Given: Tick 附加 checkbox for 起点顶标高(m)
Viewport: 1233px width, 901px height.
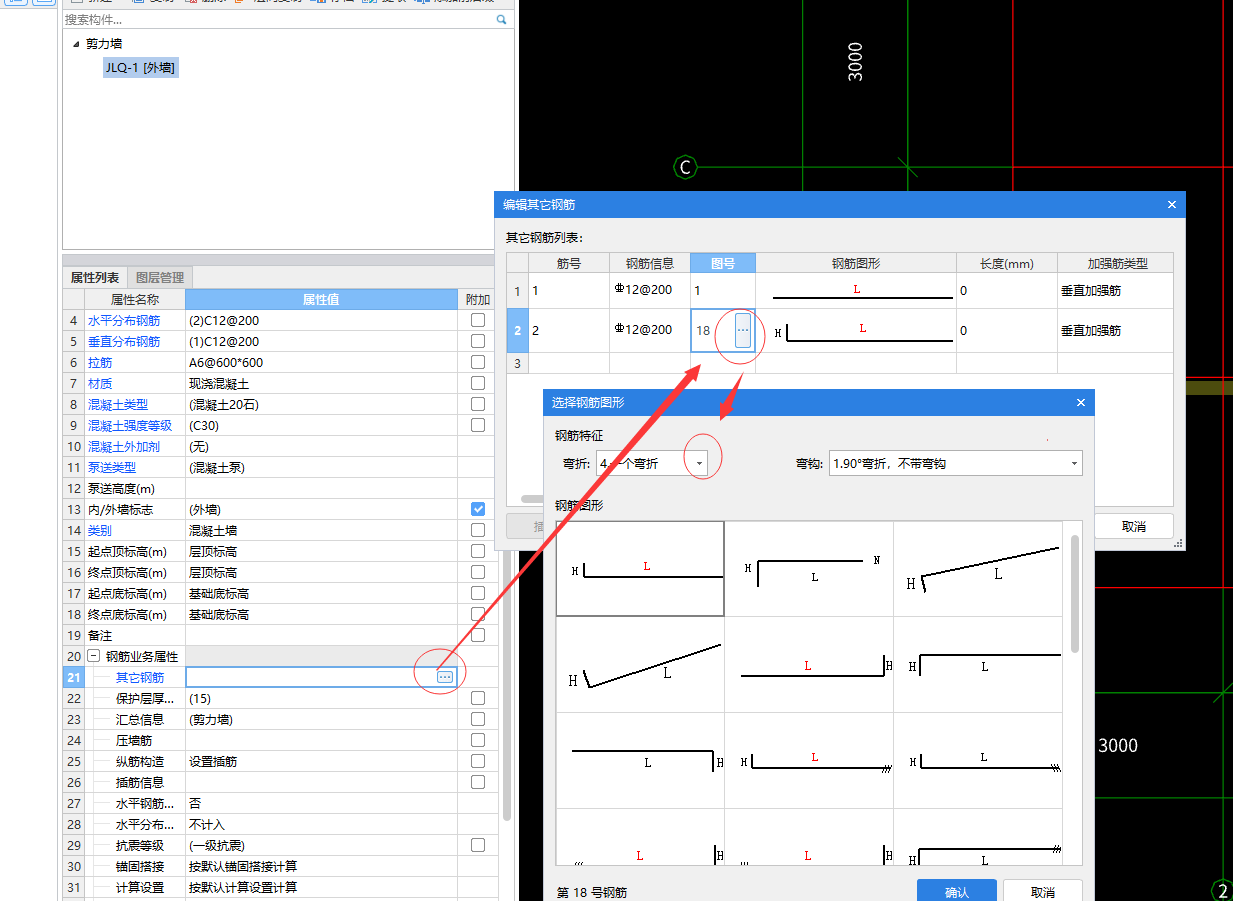Looking at the screenshot, I should pos(478,551).
